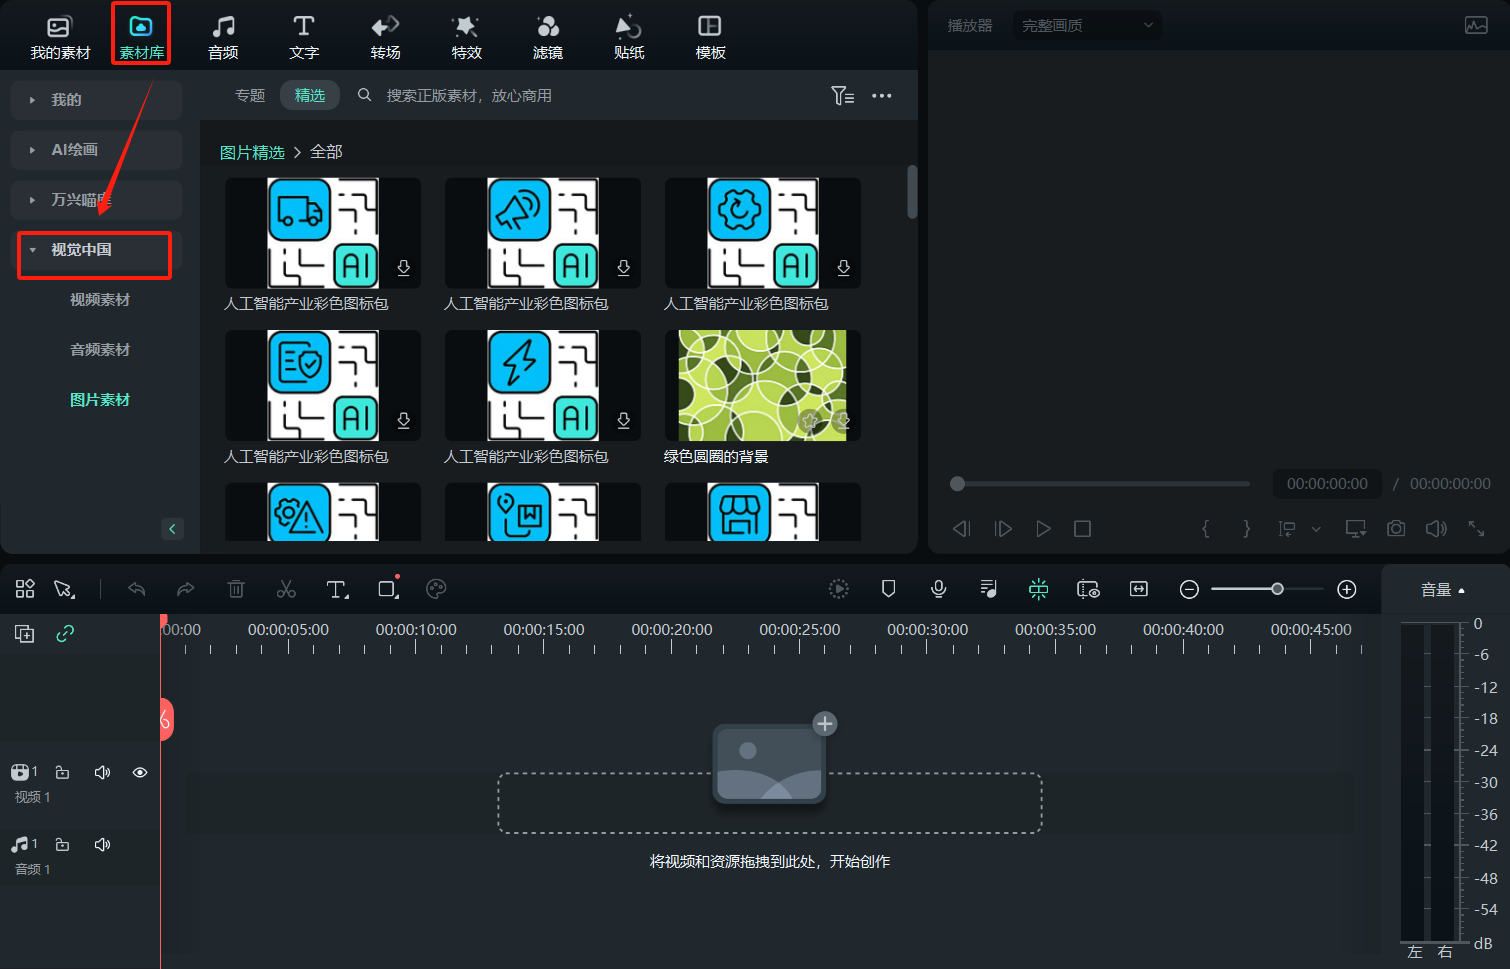Open the 完整画质 playback quality dropdown
Screen dimensions: 1510x969
(x=1087, y=25)
